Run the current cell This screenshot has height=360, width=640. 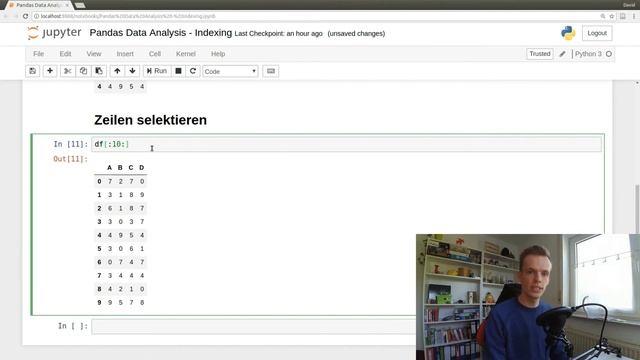(x=157, y=71)
